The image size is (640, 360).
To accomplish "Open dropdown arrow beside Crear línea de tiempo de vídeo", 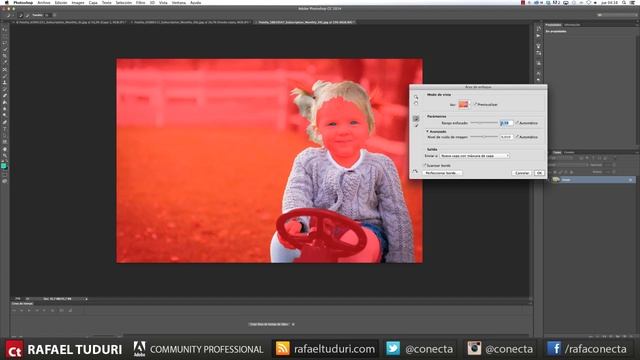I will 293,324.
